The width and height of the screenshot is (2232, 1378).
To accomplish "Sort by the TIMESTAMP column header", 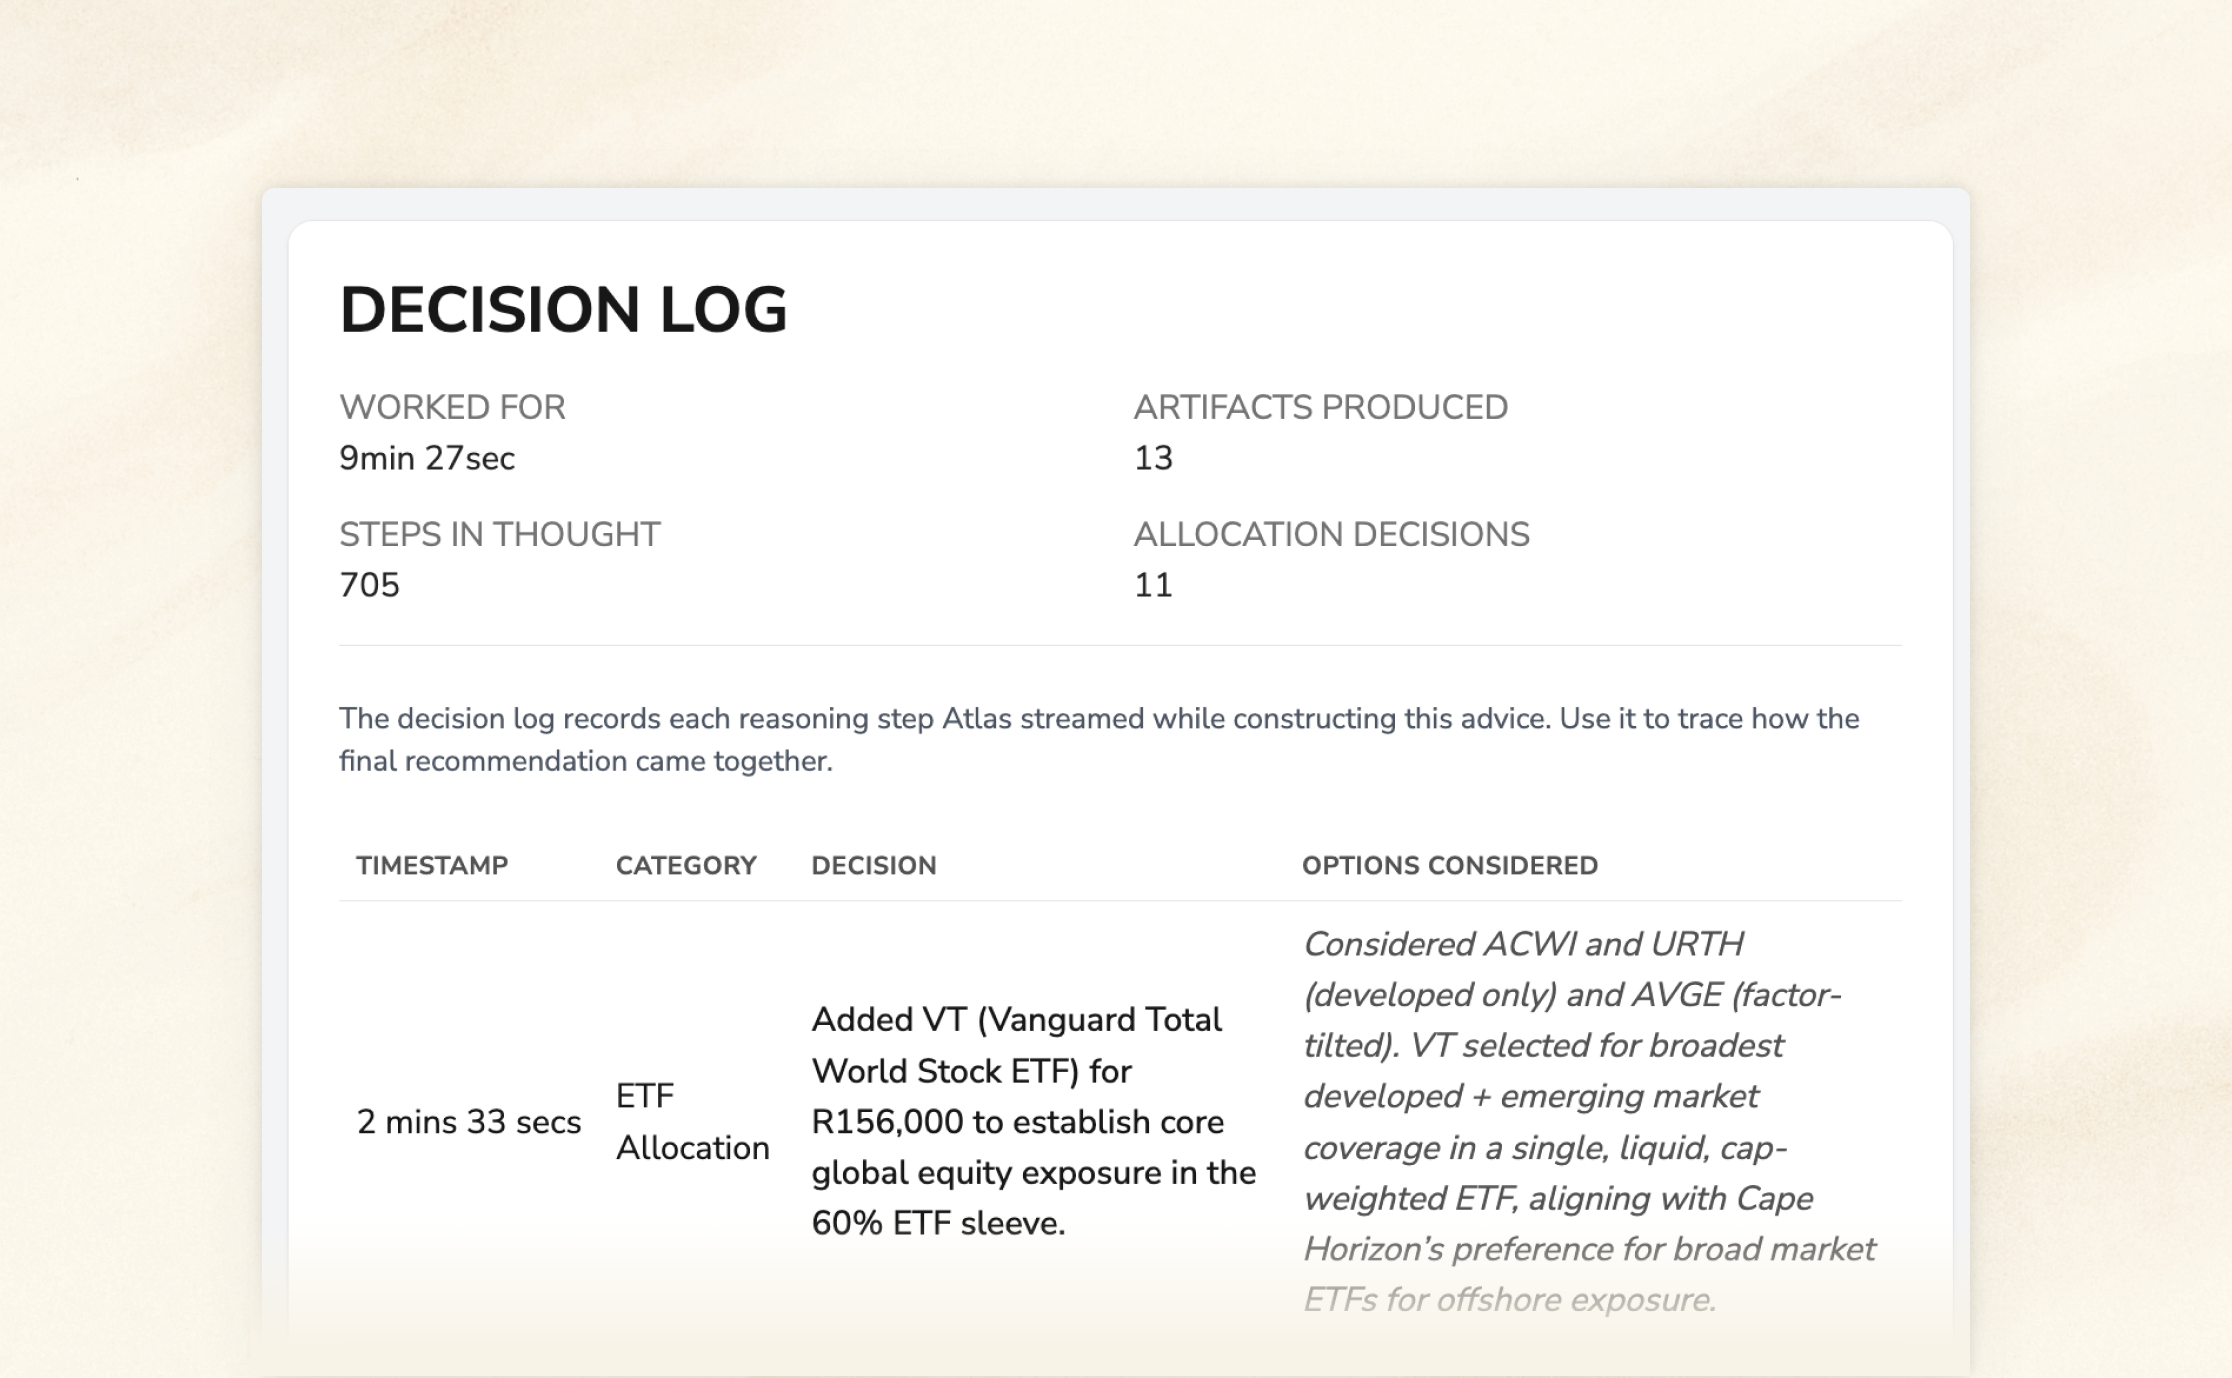I will [432, 865].
